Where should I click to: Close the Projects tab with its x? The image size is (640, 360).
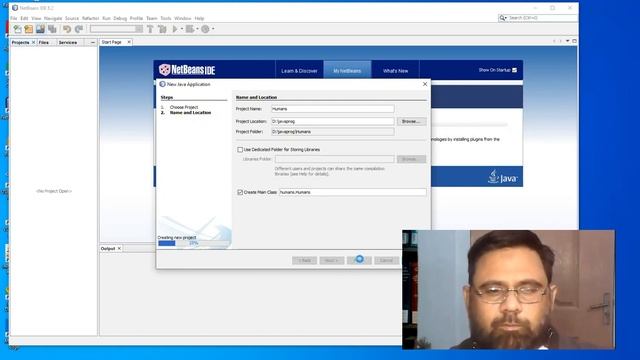(x=33, y=42)
